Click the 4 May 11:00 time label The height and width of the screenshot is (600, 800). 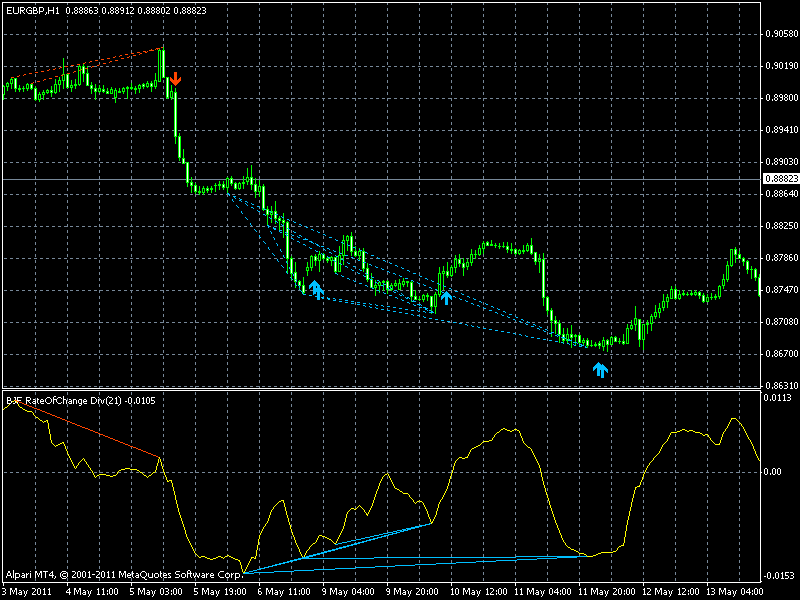pos(92,592)
